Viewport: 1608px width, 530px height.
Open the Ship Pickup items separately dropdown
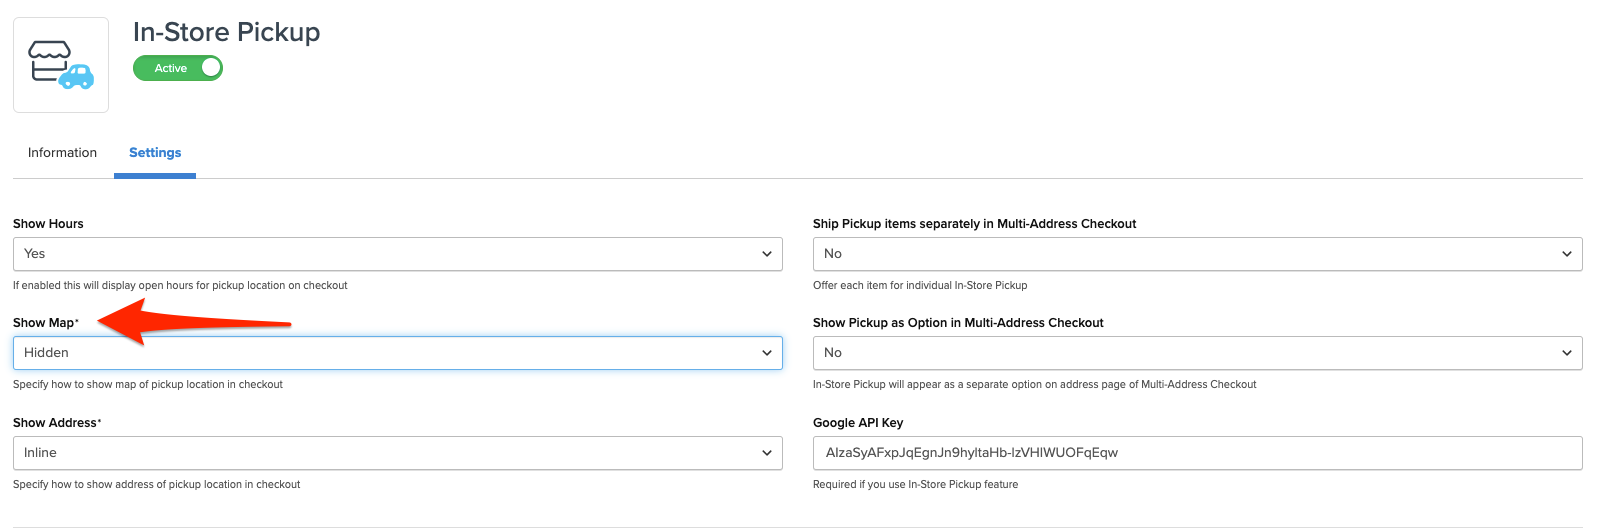pos(1197,254)
